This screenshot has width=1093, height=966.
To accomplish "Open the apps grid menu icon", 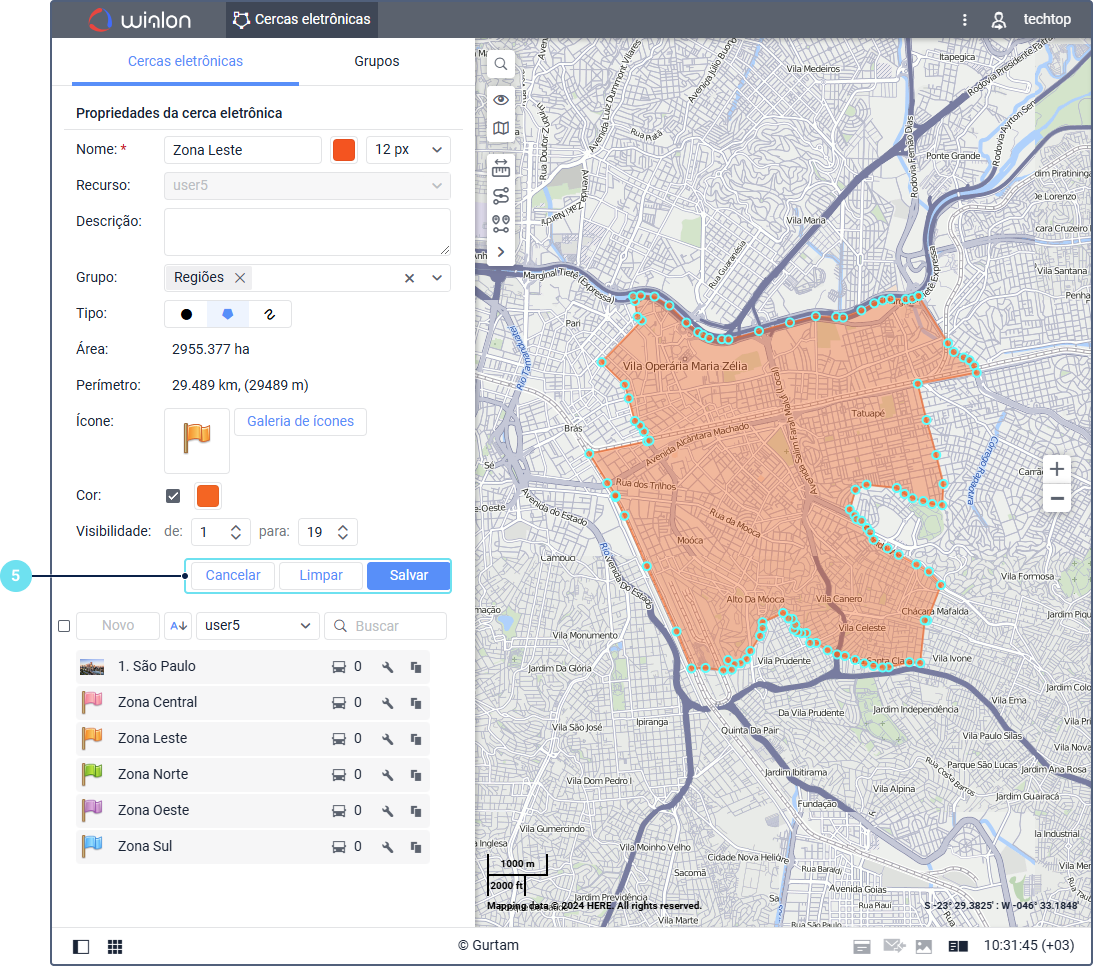I will pyautogui.click(x=115, y=946).
